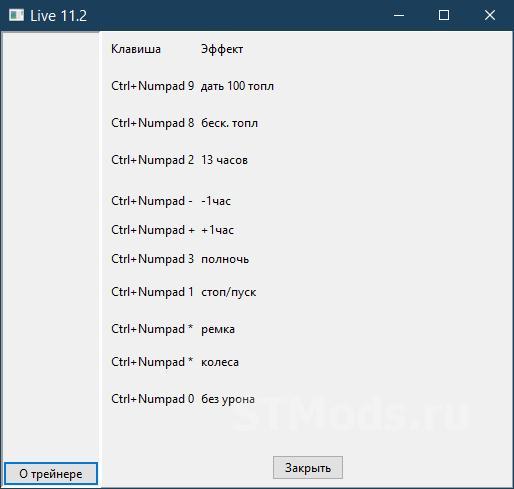Click the Live 11.2 title text
The image size is (514, 489).
click(58, 16)
